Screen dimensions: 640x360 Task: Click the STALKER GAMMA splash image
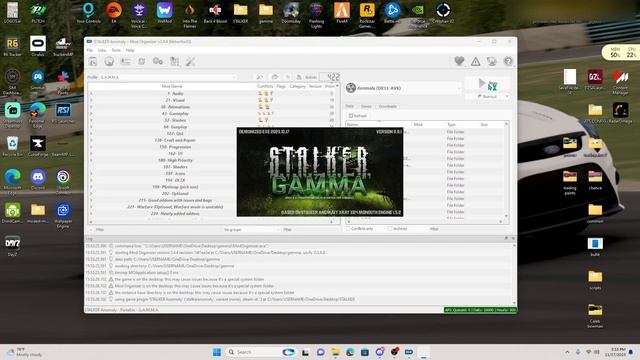click(x=320, y=172)
